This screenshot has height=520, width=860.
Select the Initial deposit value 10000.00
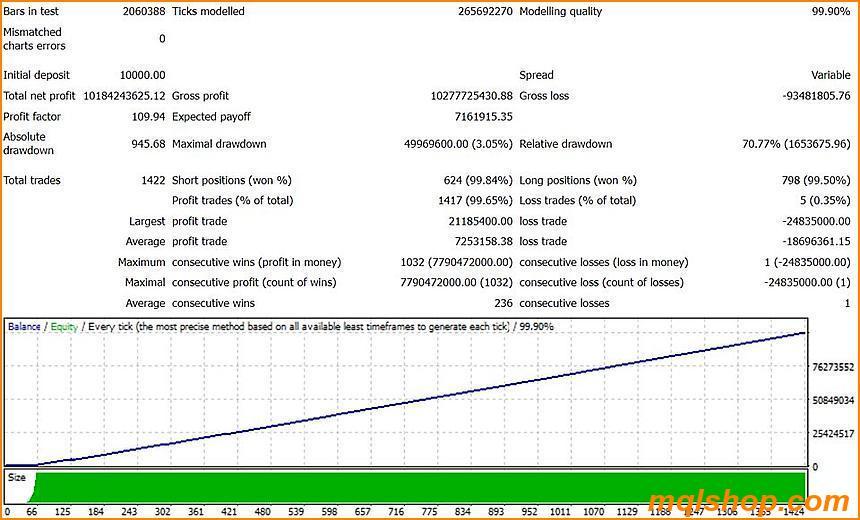(x=143, y=75)
